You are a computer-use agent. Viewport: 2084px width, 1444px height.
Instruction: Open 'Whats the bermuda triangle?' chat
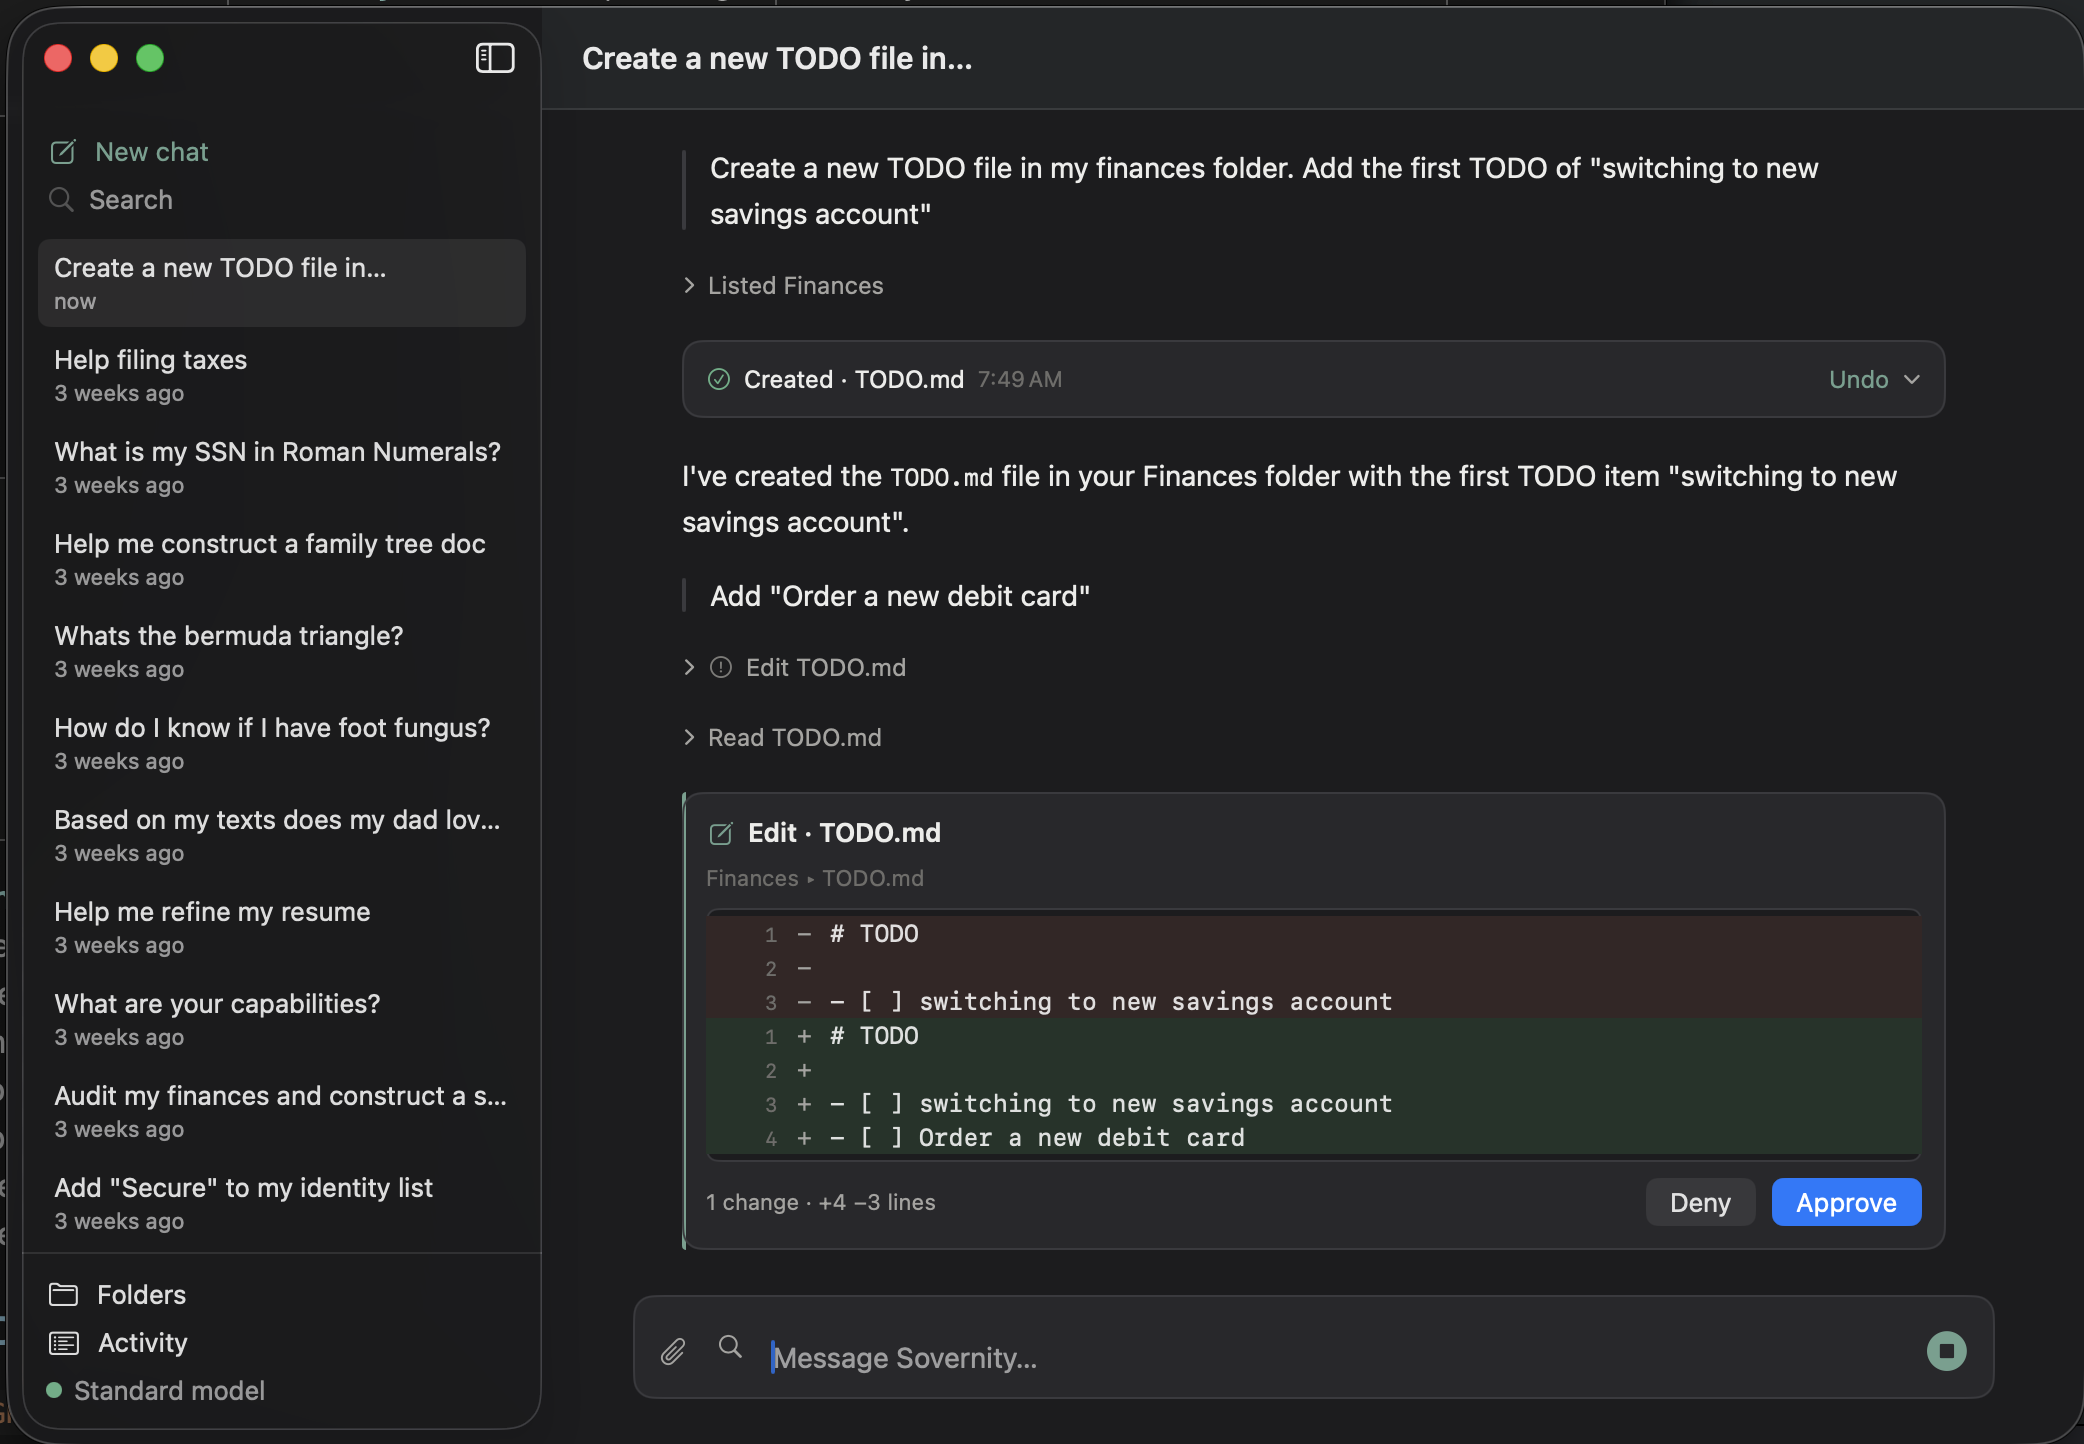tap(282, 651)
